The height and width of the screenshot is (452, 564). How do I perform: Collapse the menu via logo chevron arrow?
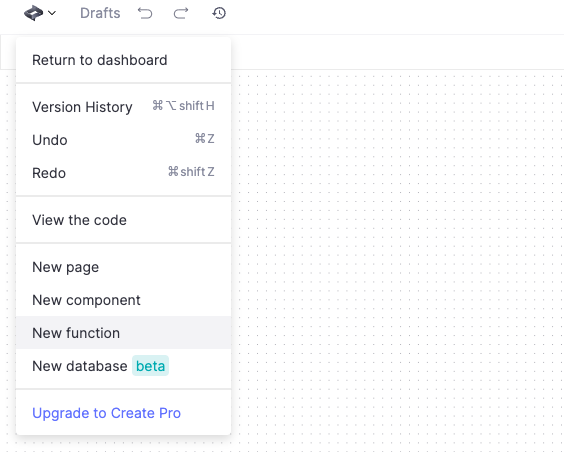[x=52, y=13]
